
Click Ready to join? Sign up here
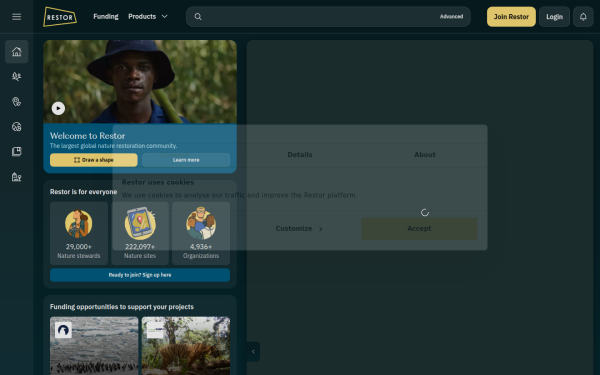pyautogui.click(x=140, y=275)
